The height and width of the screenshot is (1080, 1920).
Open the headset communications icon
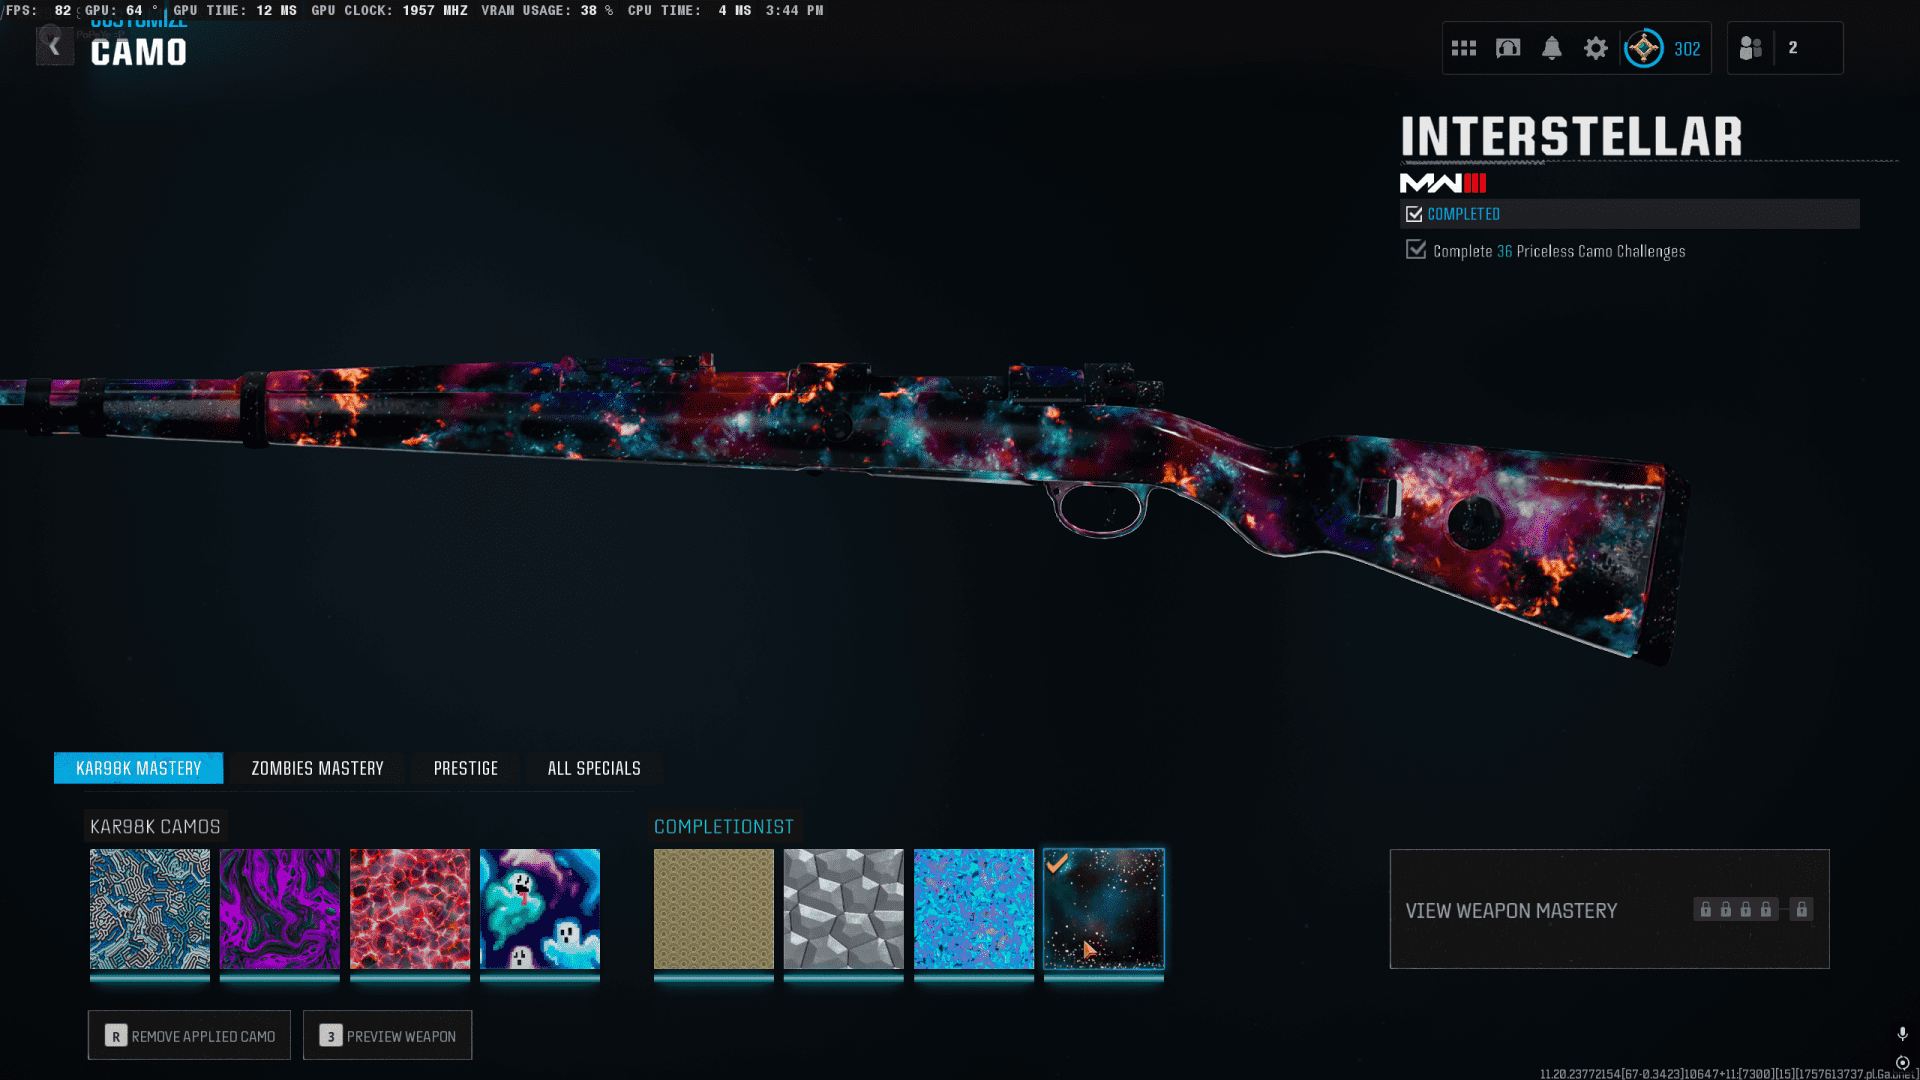pos(1508,48)
